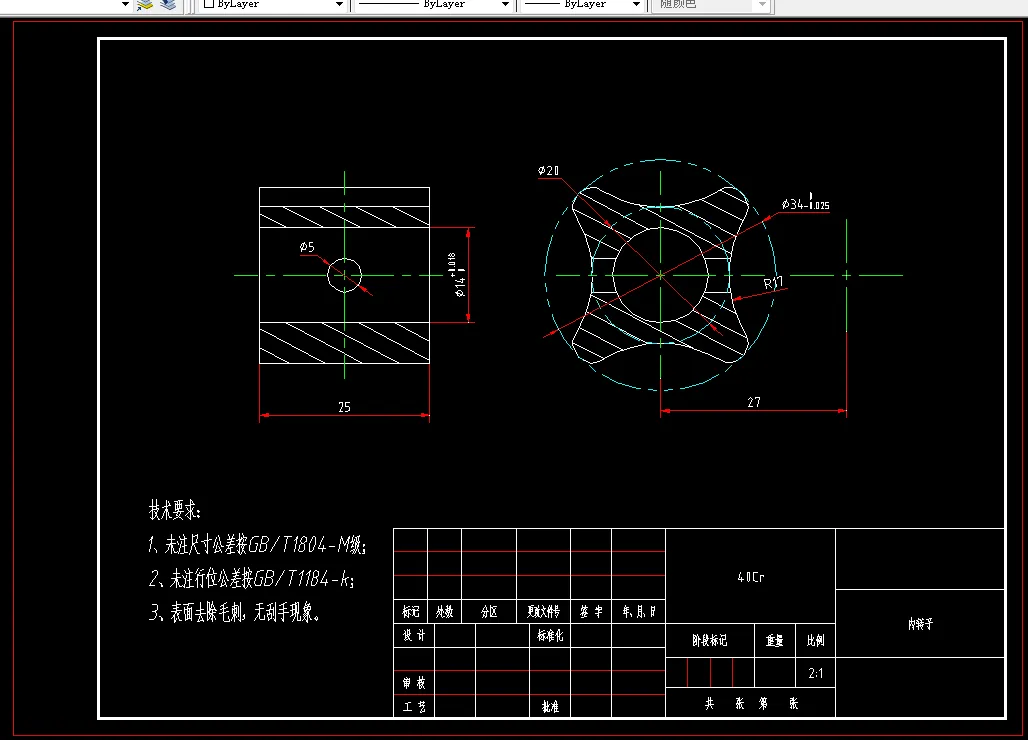Screen dimensions: 1028x740
Task: Select the 更改文件号 title block cell
Action: pos(544,612)
